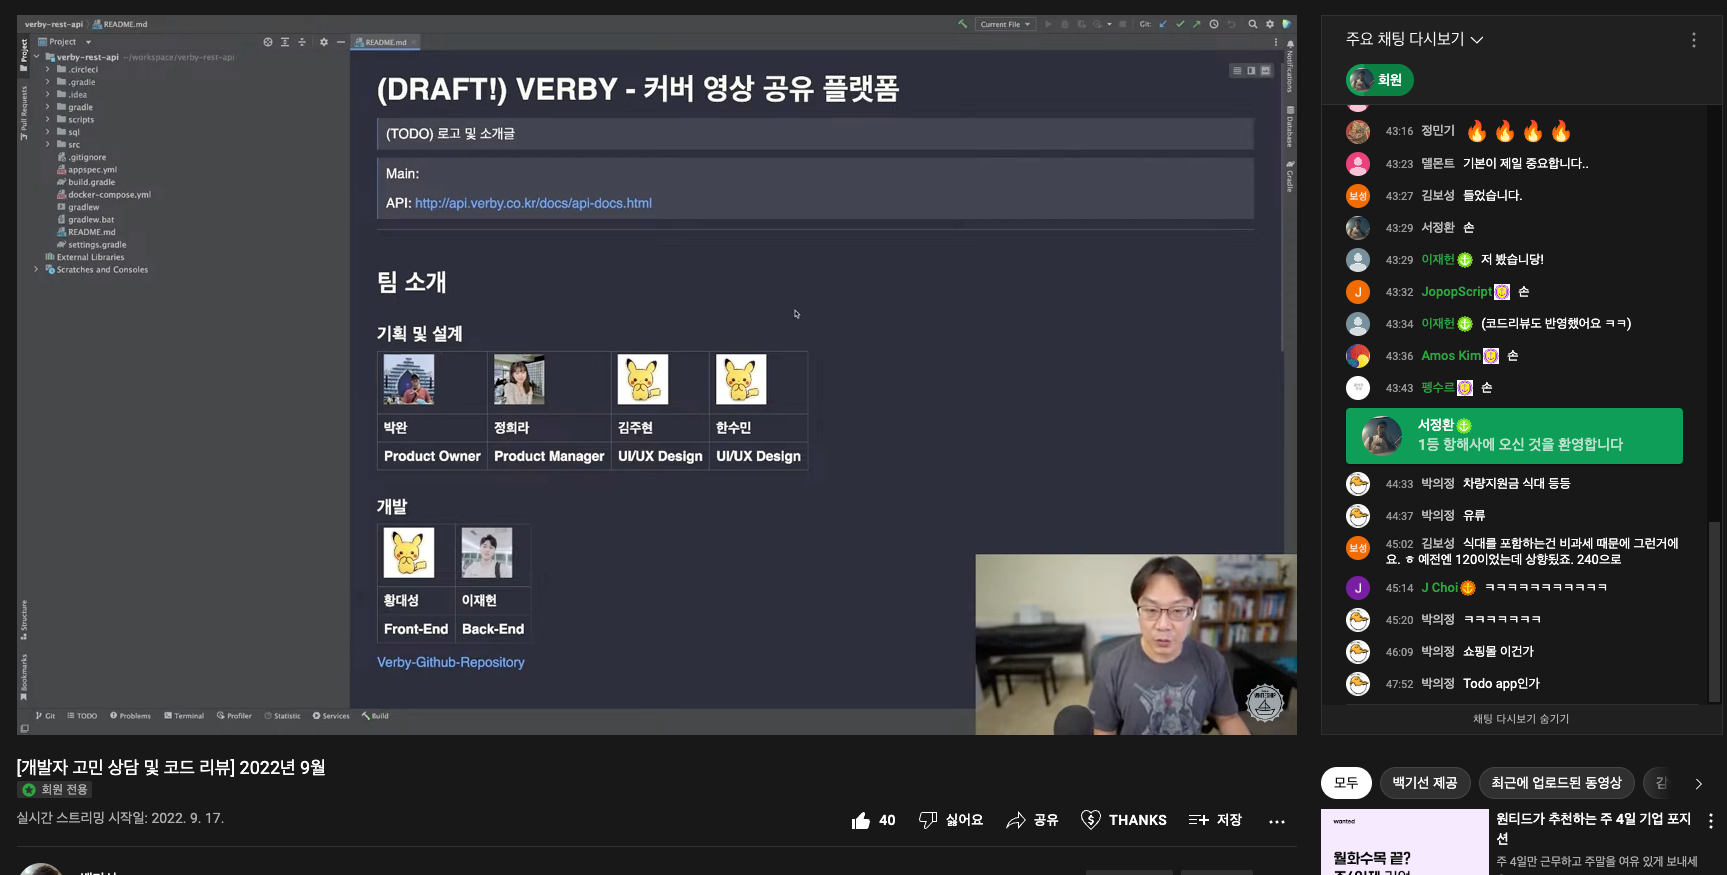Click the Git push arrow icon

1197,24
